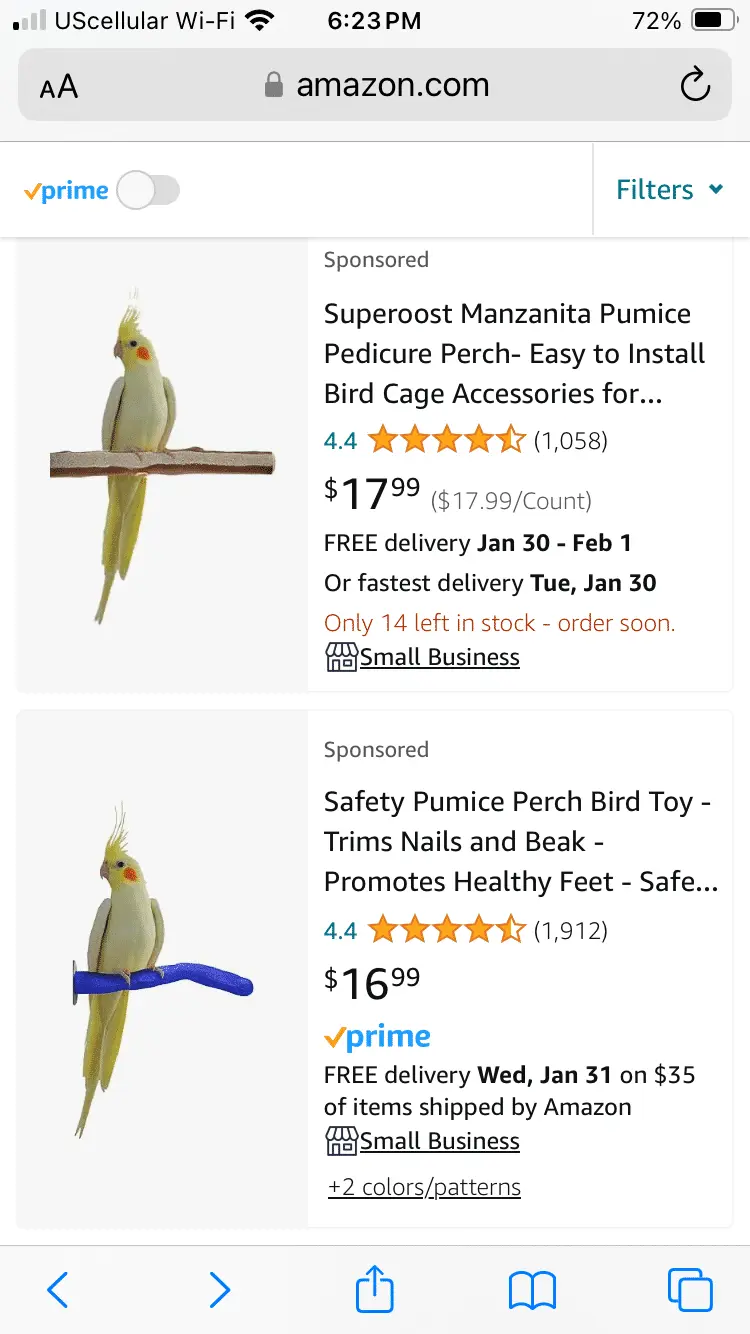Tap the Small Business link under Safety Pumice
This screenshot has width=750, height=1334.
click(439, 1141)
